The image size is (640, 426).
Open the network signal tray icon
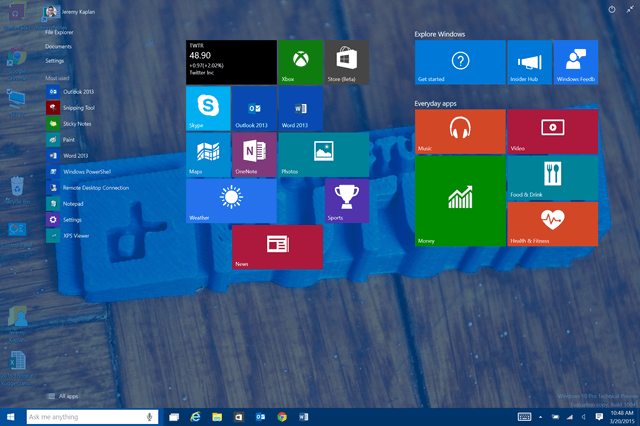pos(569,417)
